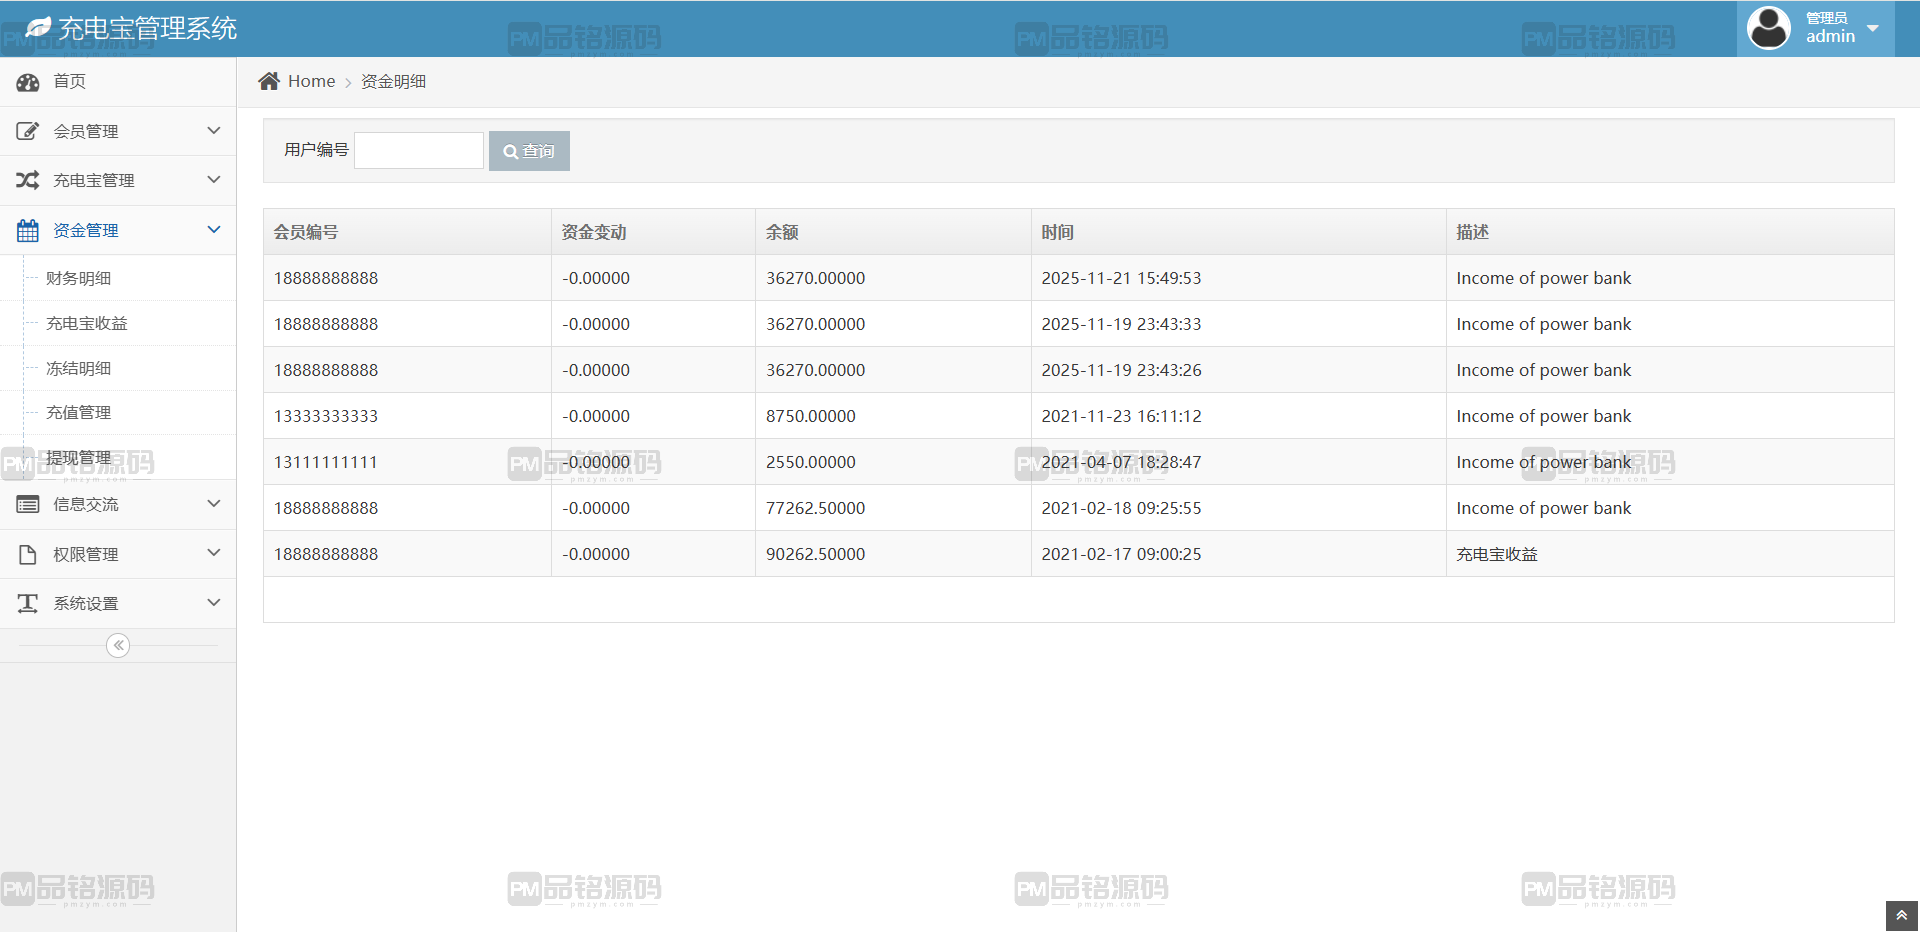Click the calendar icon for 资金管理
1920x932 pixels.
point(28,230)
